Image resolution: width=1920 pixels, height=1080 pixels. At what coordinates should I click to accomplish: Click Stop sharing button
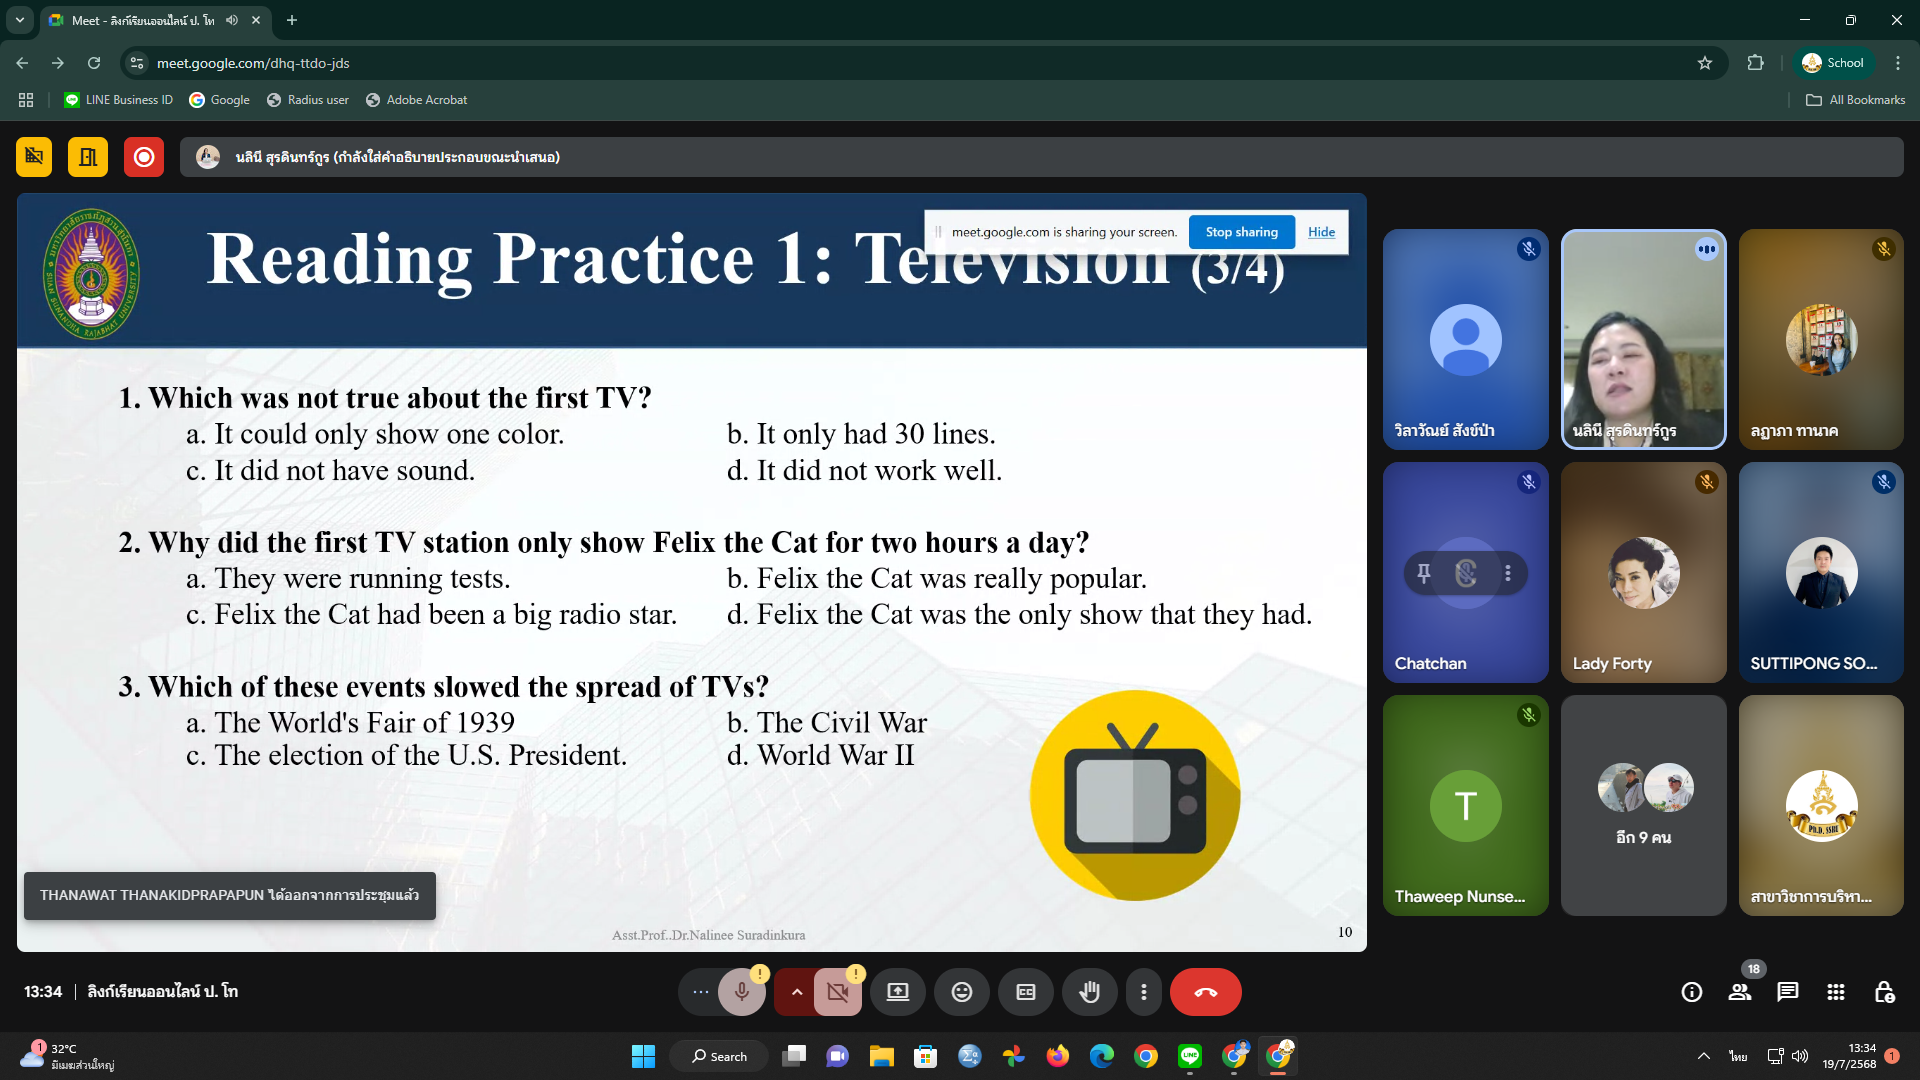click(x=1241, y=232)
